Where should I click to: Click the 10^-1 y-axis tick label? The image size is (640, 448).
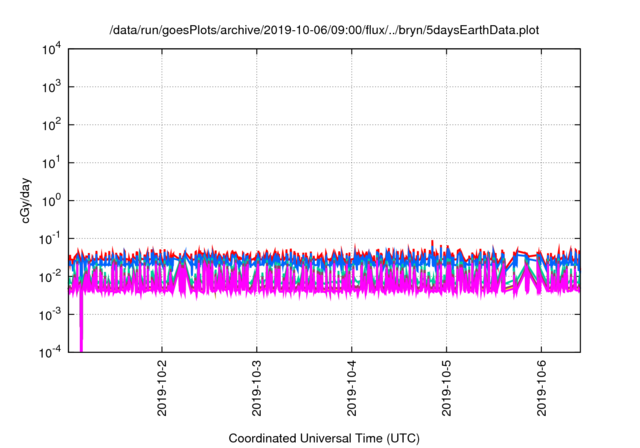click(x=49, y=238)
